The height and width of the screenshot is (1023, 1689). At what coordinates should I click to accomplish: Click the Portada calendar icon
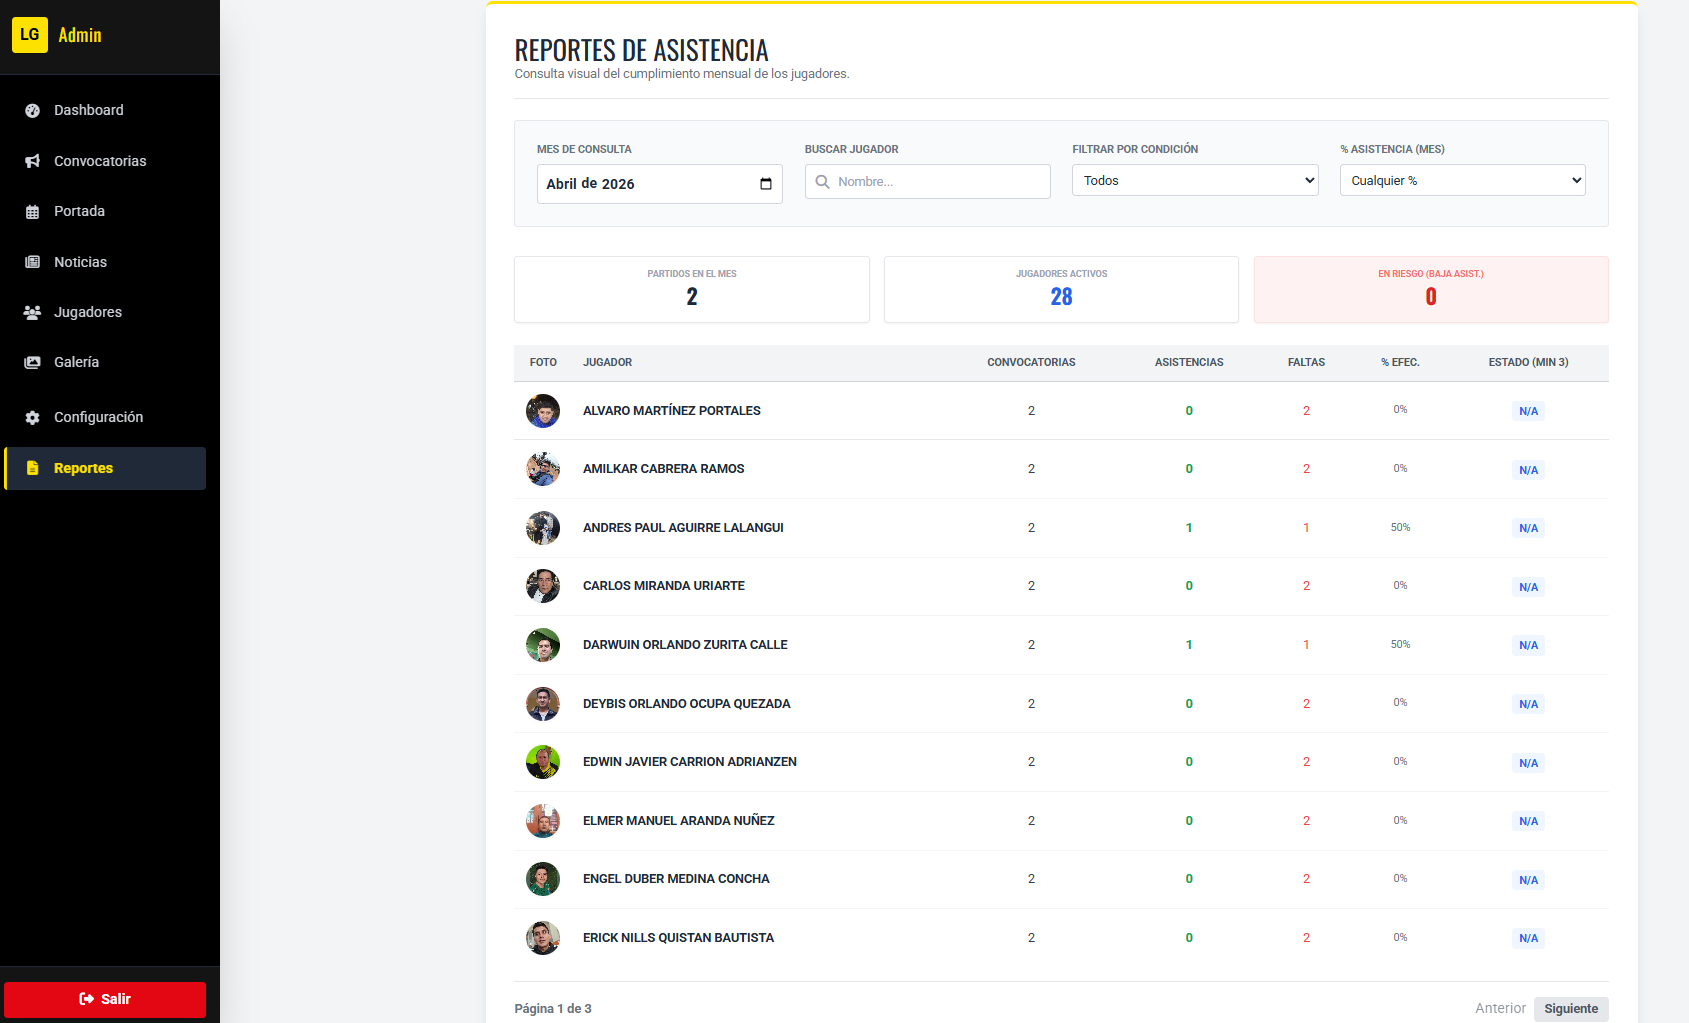click(x=32, y=212)
